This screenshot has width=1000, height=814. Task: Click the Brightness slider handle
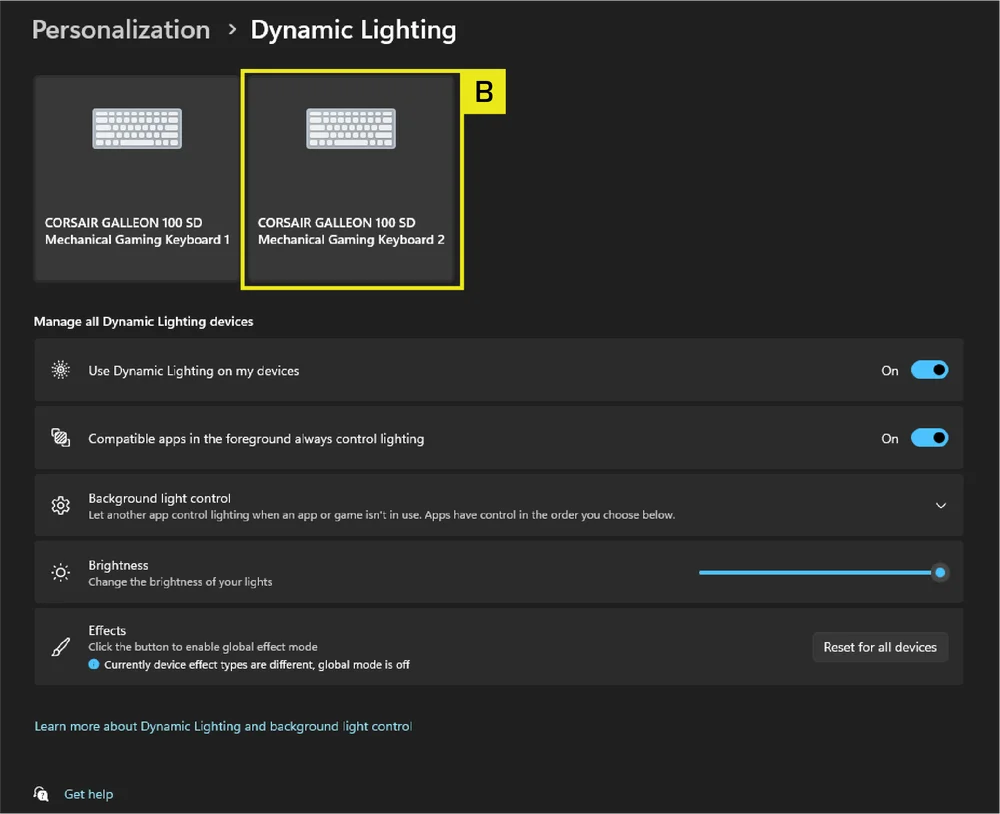[939, 573]
